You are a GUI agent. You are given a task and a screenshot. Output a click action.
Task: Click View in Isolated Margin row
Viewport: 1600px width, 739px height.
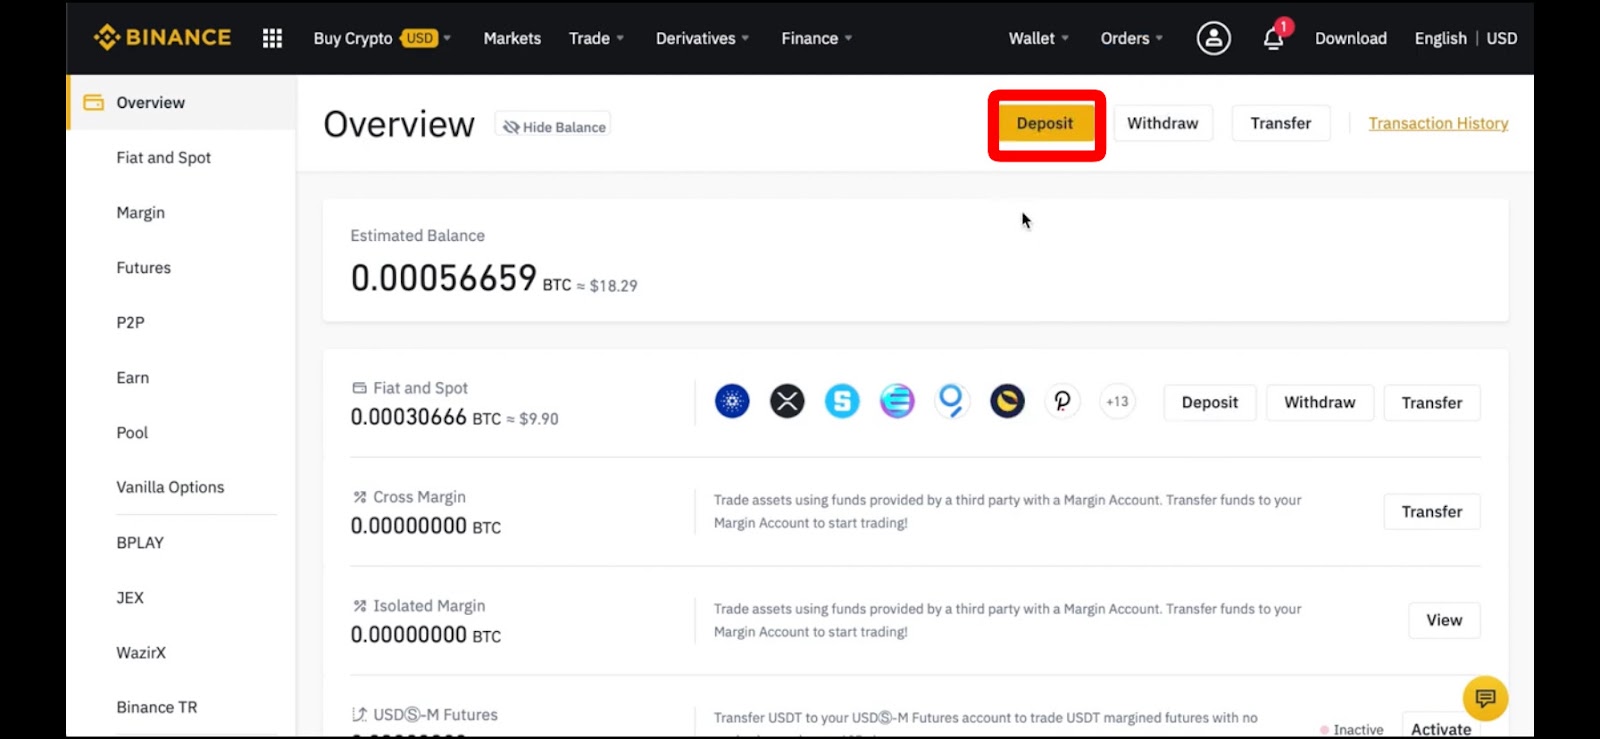[x=1444, y=620]
